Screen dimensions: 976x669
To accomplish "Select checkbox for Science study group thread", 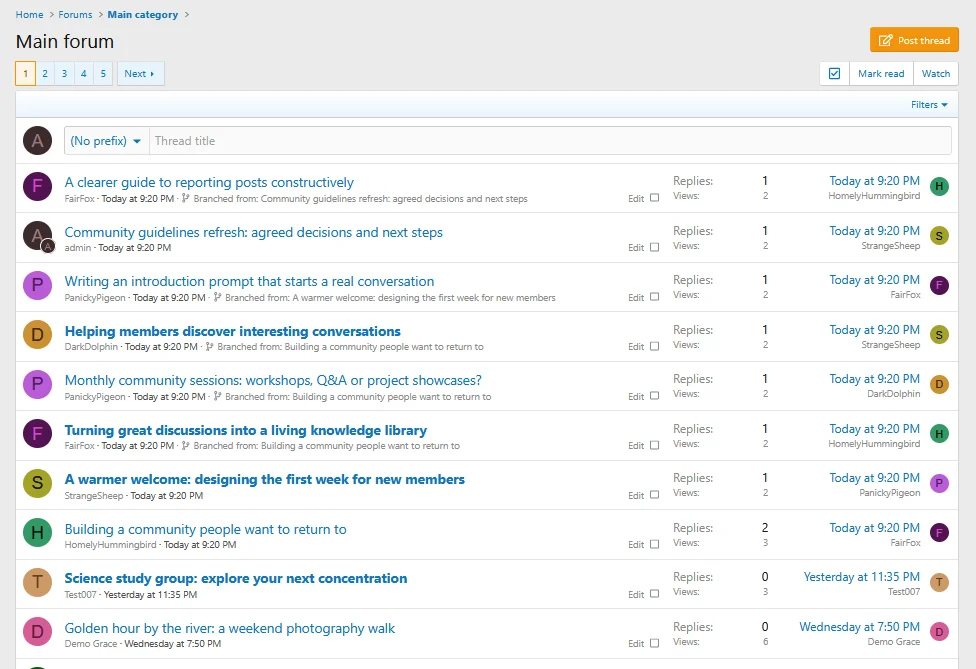I will 654,594.
